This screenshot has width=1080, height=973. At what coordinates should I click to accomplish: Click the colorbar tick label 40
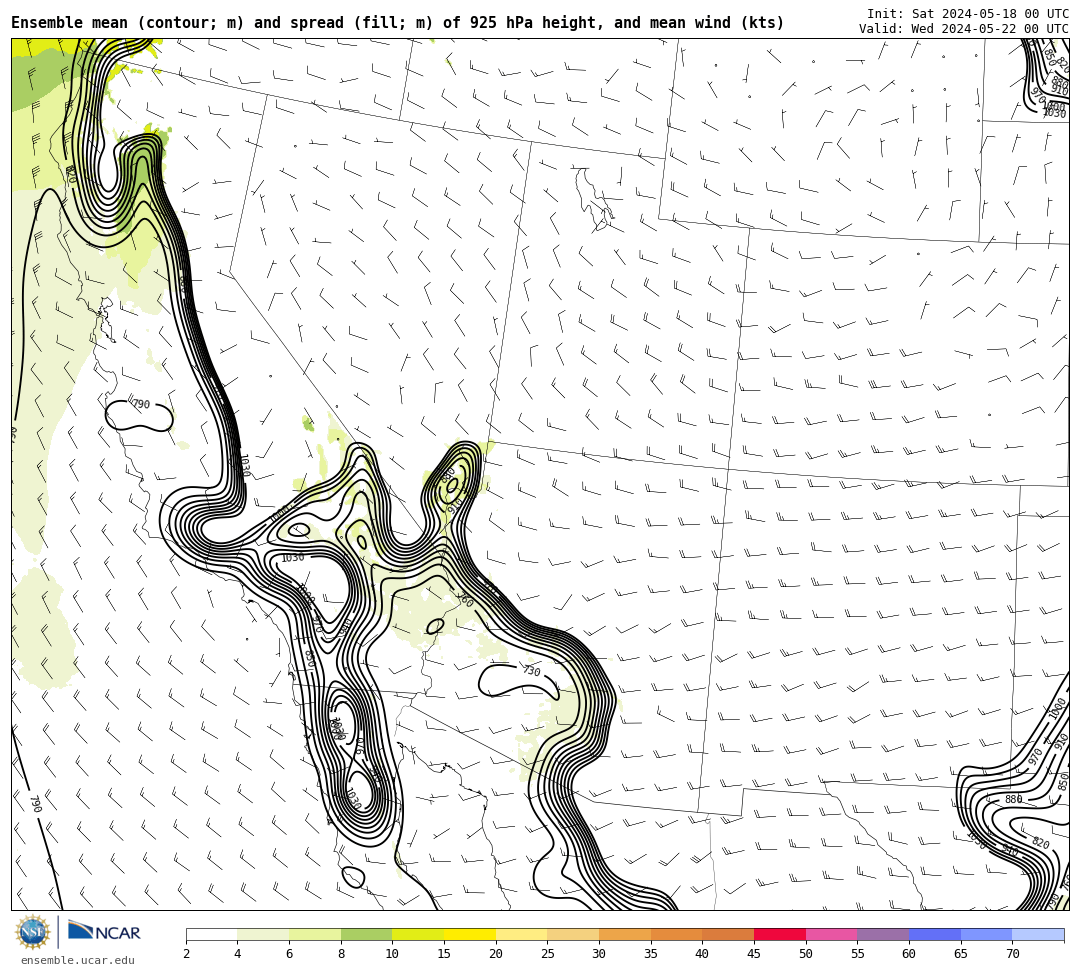703,954
